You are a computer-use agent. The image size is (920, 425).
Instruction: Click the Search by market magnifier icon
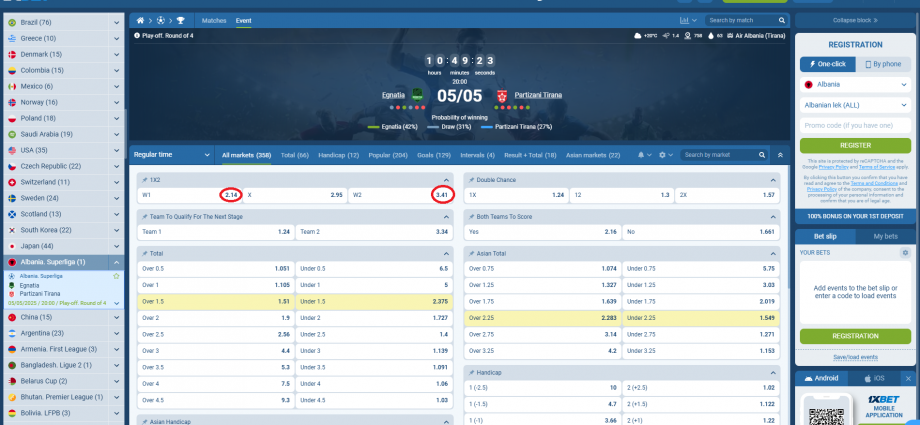point(762,155)
